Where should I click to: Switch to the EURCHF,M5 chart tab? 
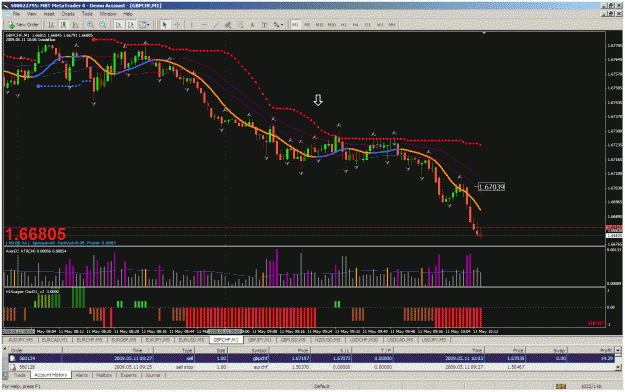89,340
